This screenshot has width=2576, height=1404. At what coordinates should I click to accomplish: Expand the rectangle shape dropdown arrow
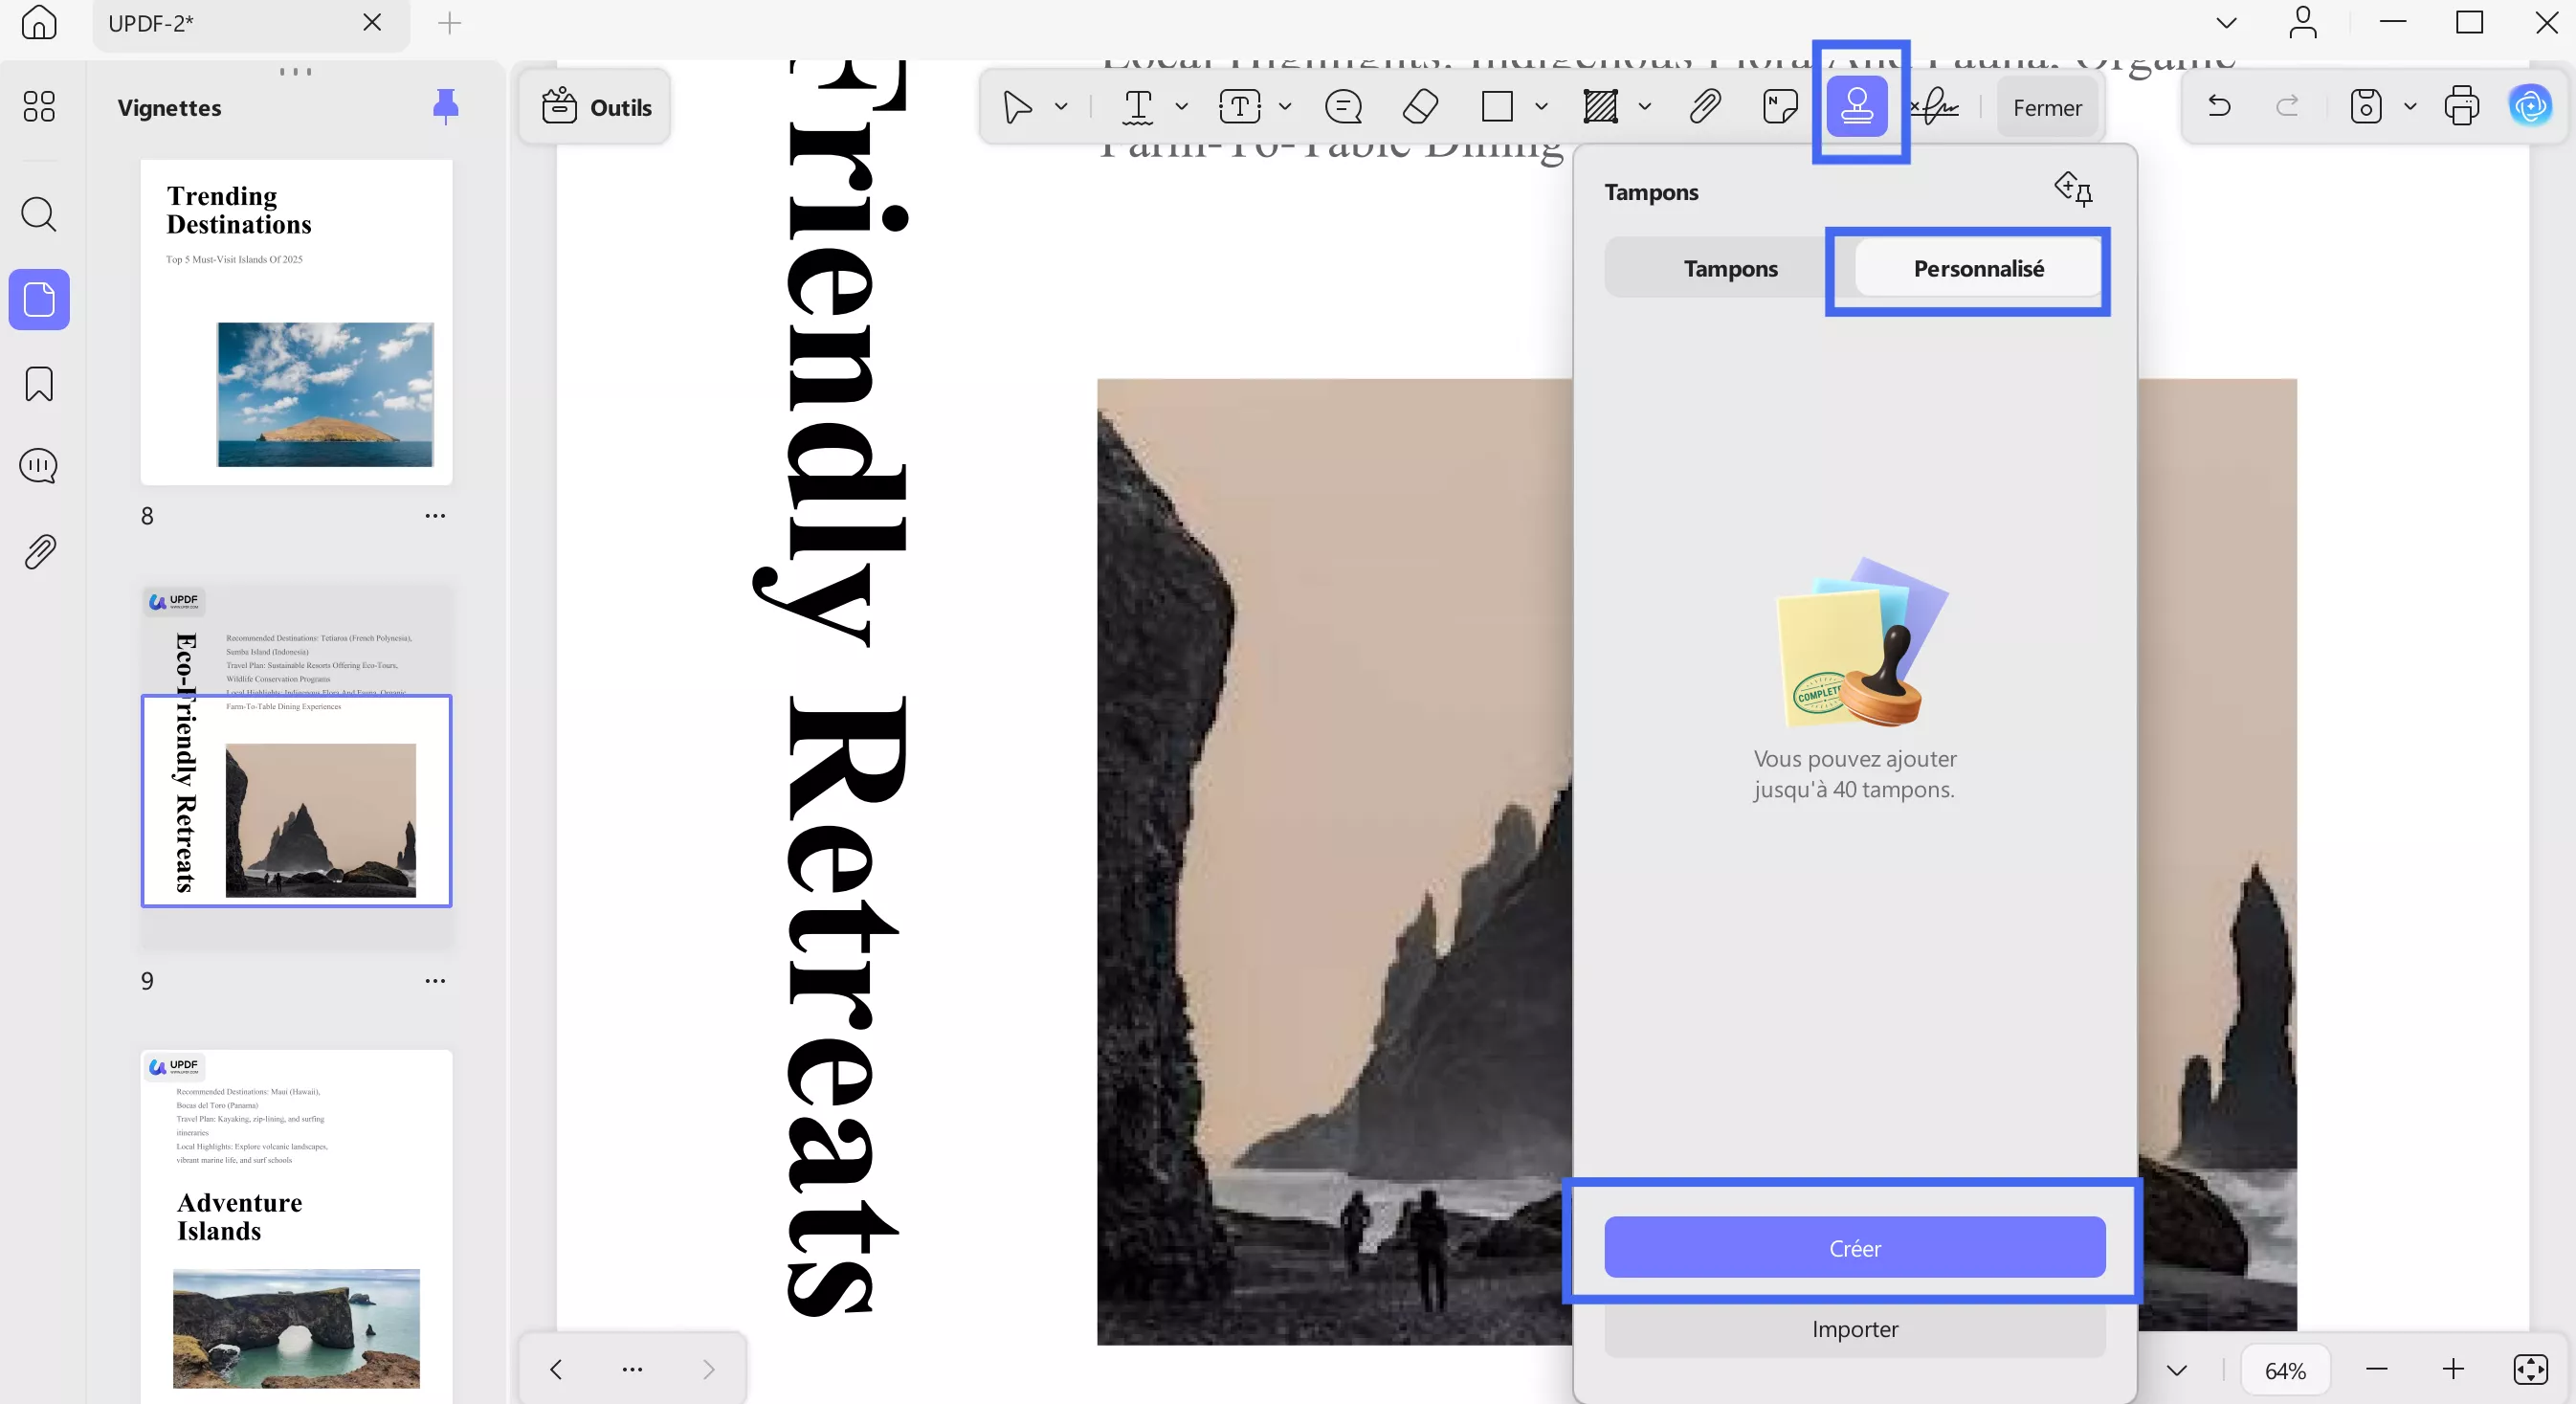(x=1541, y=106)
